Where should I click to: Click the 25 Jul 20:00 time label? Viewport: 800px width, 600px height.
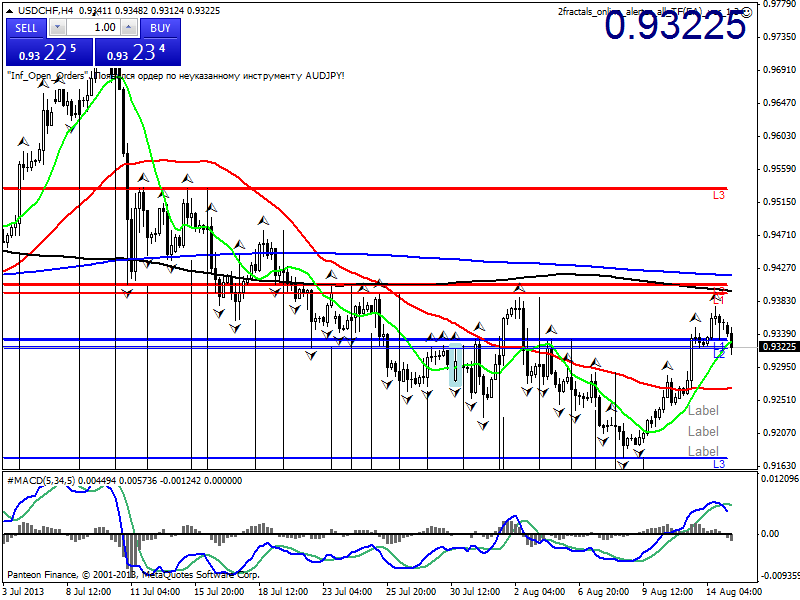tap(411, 592)
